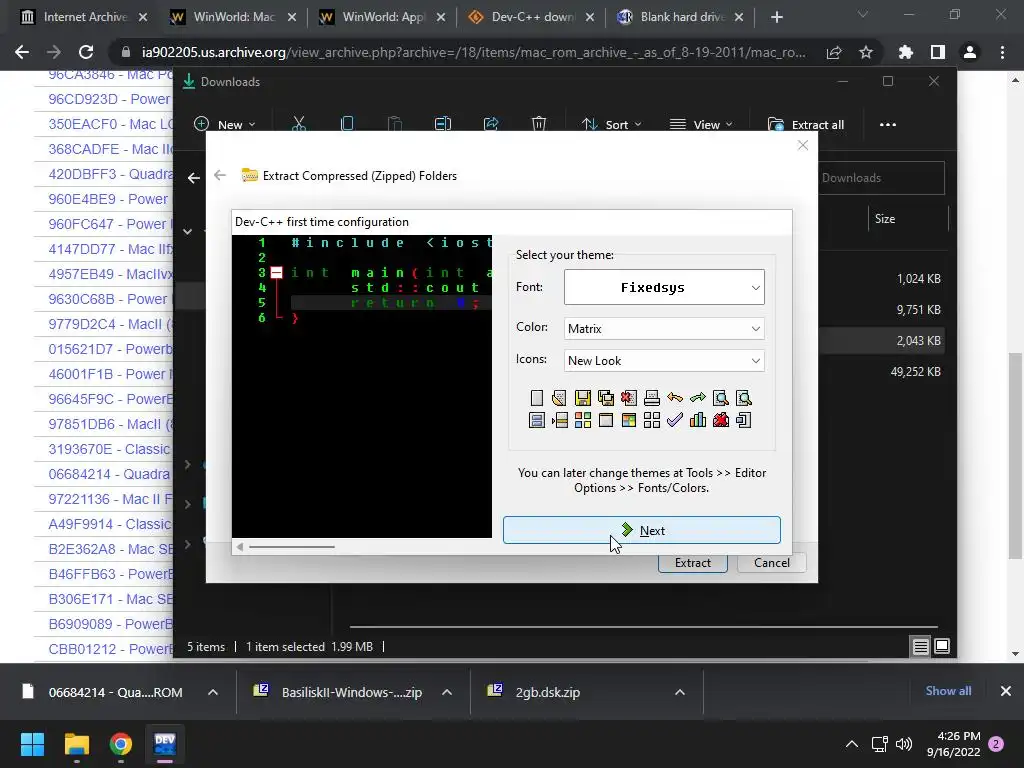Open the 3193670E - Classic link

(x=109, y=449)
